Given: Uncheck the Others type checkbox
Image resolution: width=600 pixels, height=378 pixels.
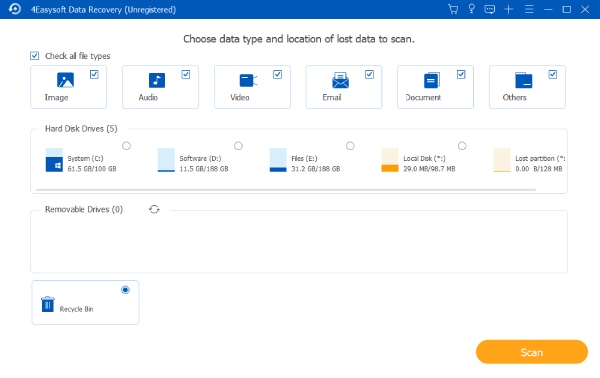Looking at the screenshot, I should (553, 74).
